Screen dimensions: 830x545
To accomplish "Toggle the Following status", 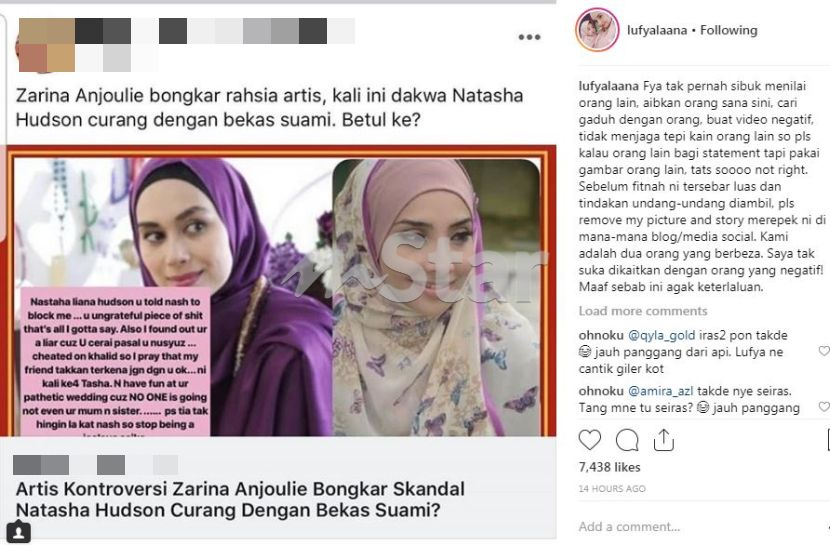I will (728, 30).
